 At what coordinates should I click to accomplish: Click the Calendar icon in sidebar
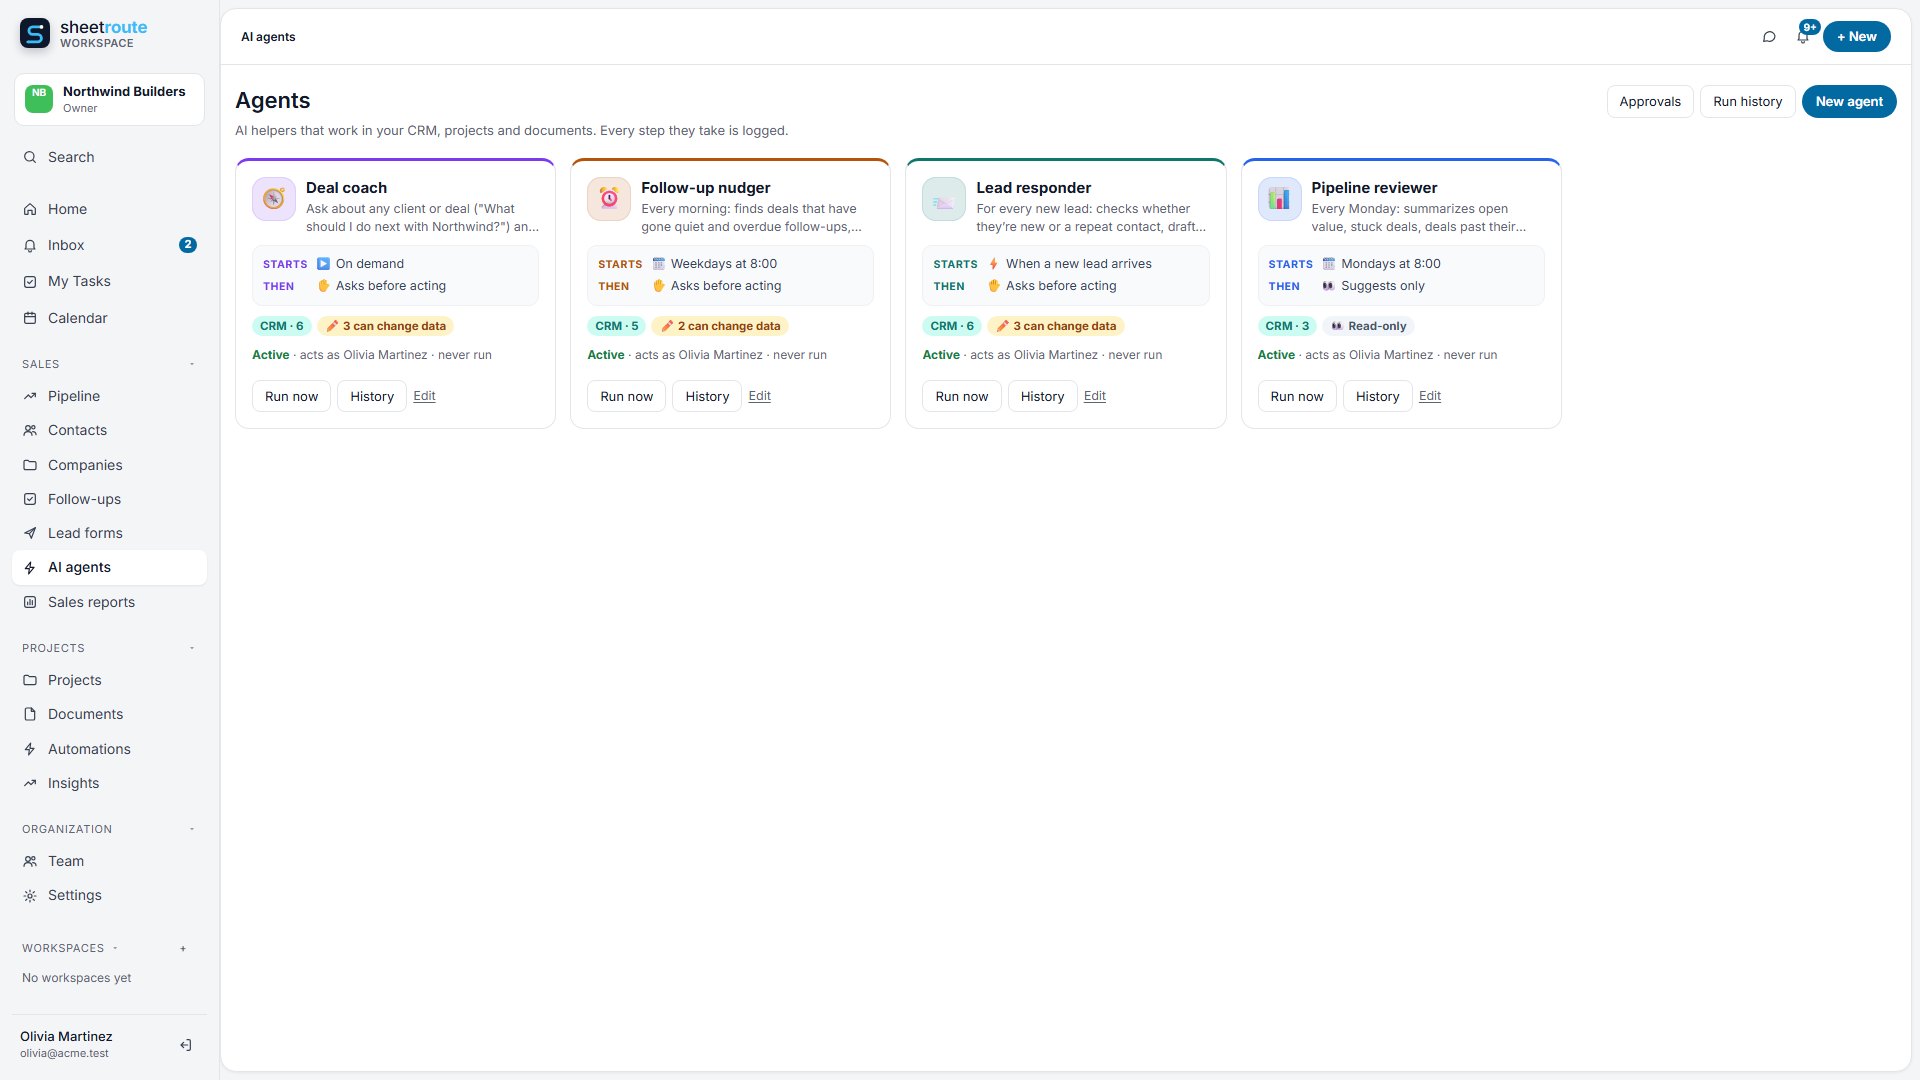[30, 318]
